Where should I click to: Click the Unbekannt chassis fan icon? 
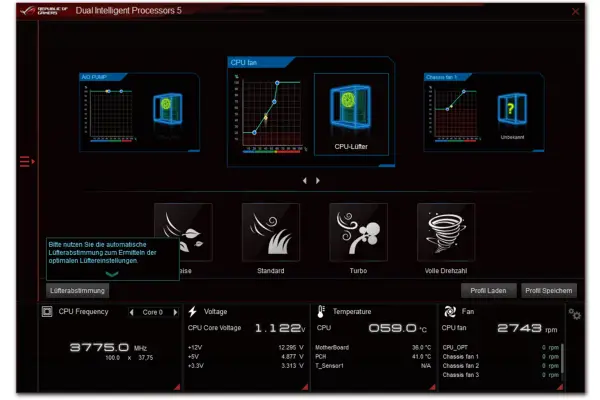click(x=512, y=108)
